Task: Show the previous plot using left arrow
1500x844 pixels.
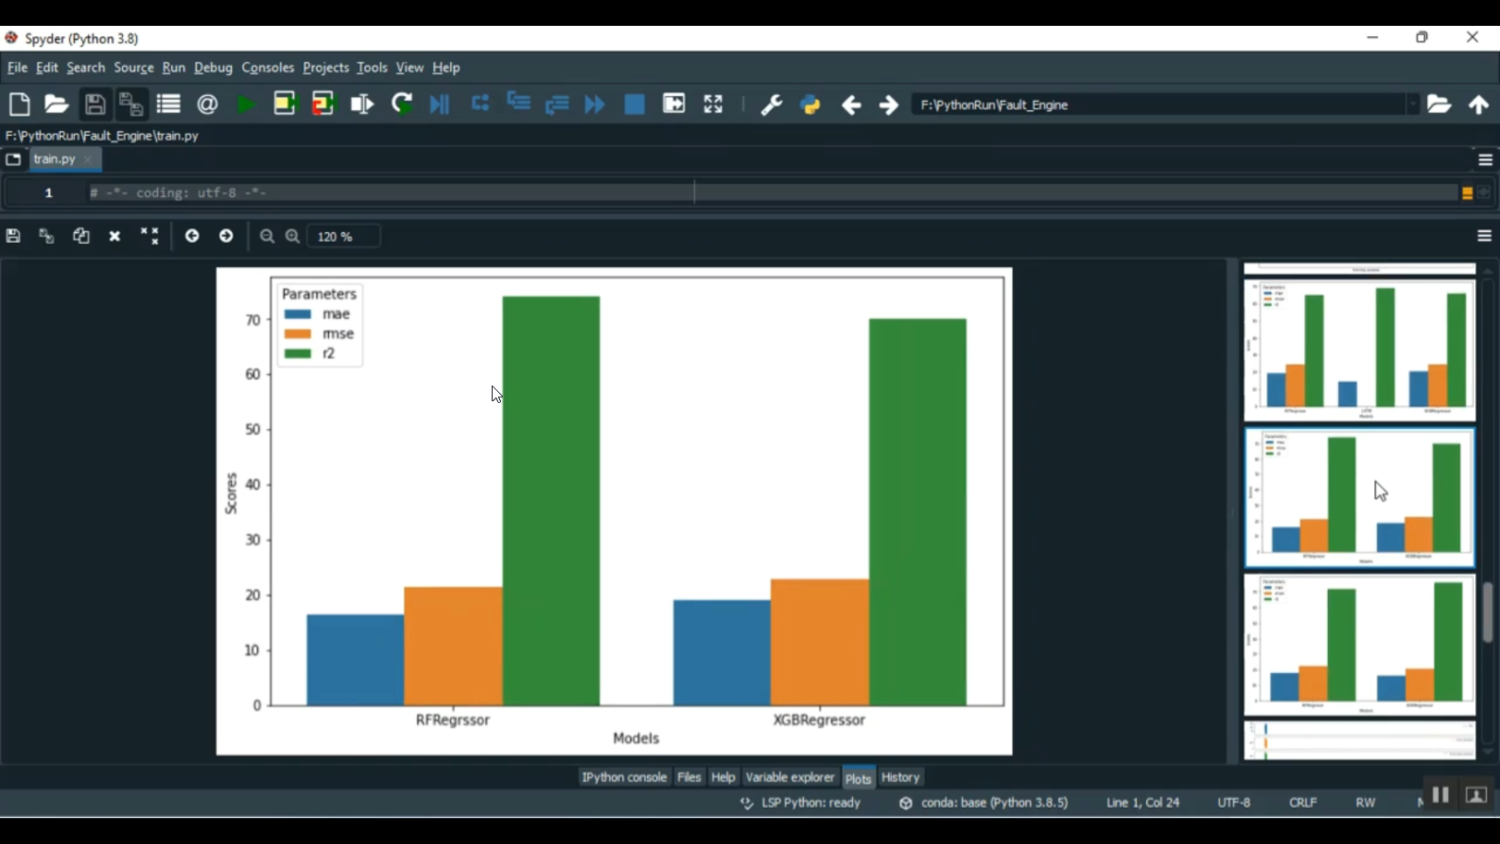Action: tap(192, 236)
